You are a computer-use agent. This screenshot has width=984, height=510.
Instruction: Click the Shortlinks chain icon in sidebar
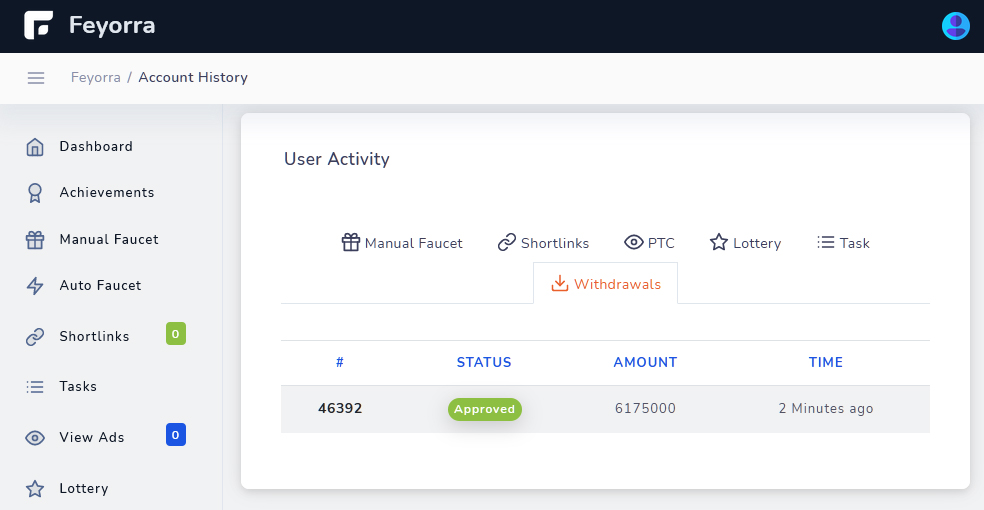pos(35,337)
